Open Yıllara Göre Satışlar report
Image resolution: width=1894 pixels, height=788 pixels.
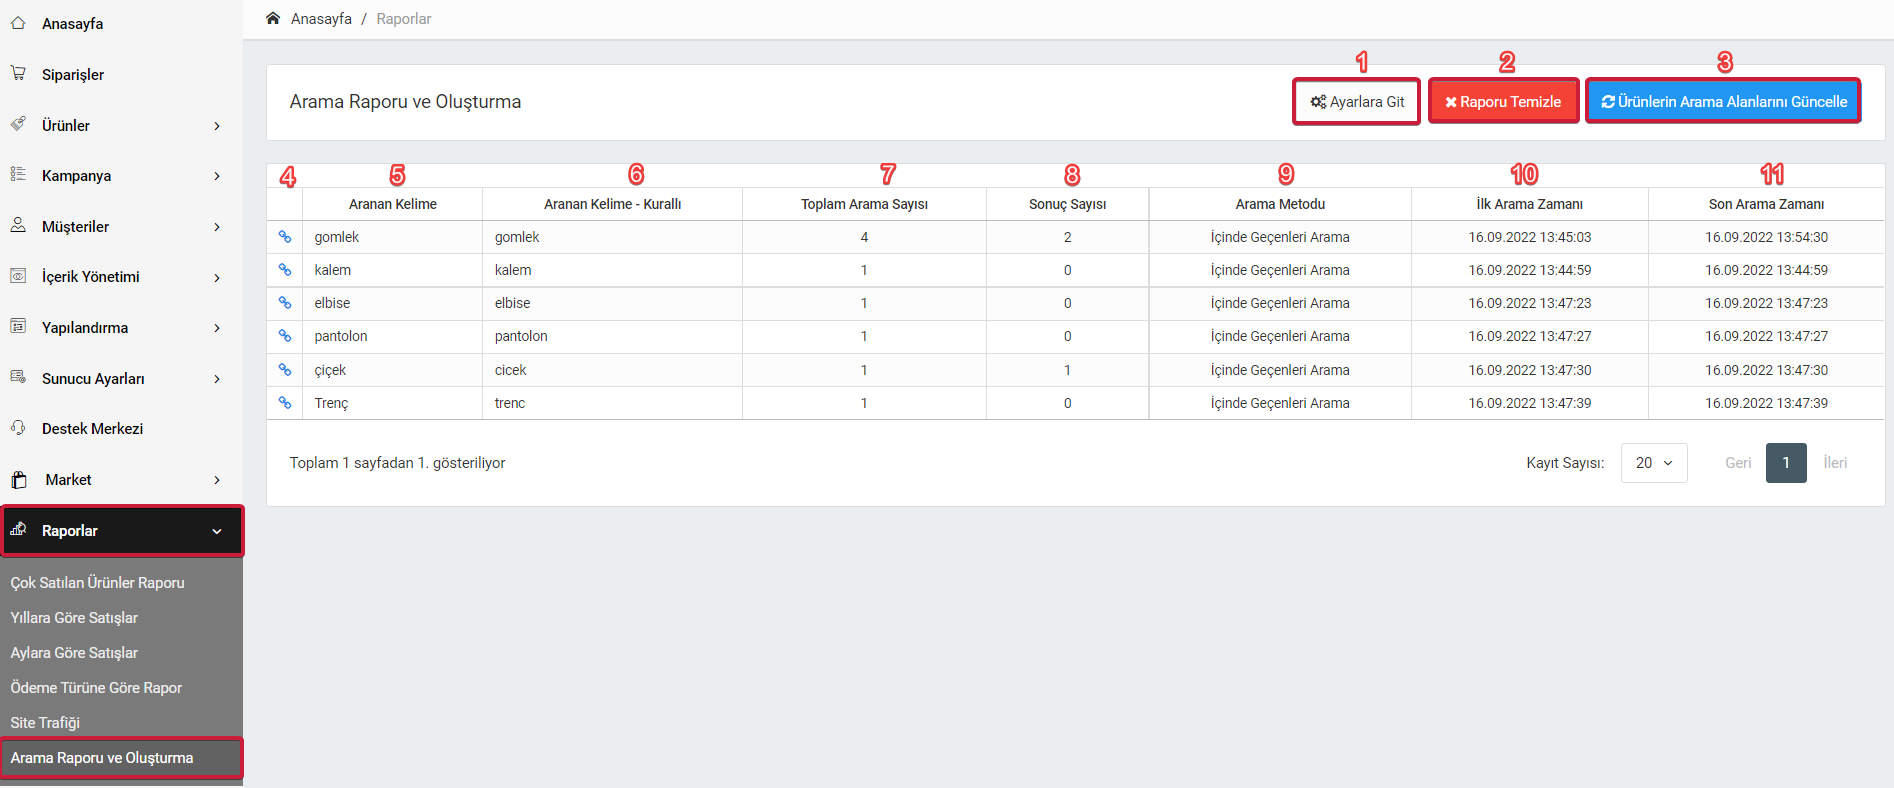pyautogui.click(x=74, y=617)
